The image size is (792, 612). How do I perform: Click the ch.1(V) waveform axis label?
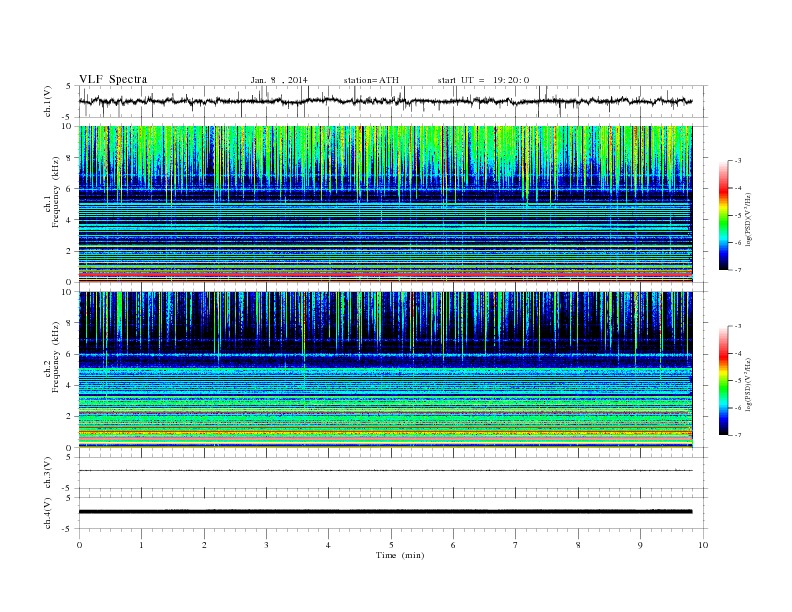(x=47, y=101)
